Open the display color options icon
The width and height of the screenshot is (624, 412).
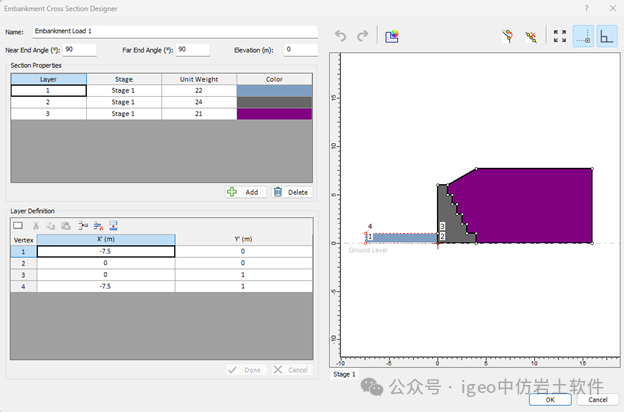(392, 36)
